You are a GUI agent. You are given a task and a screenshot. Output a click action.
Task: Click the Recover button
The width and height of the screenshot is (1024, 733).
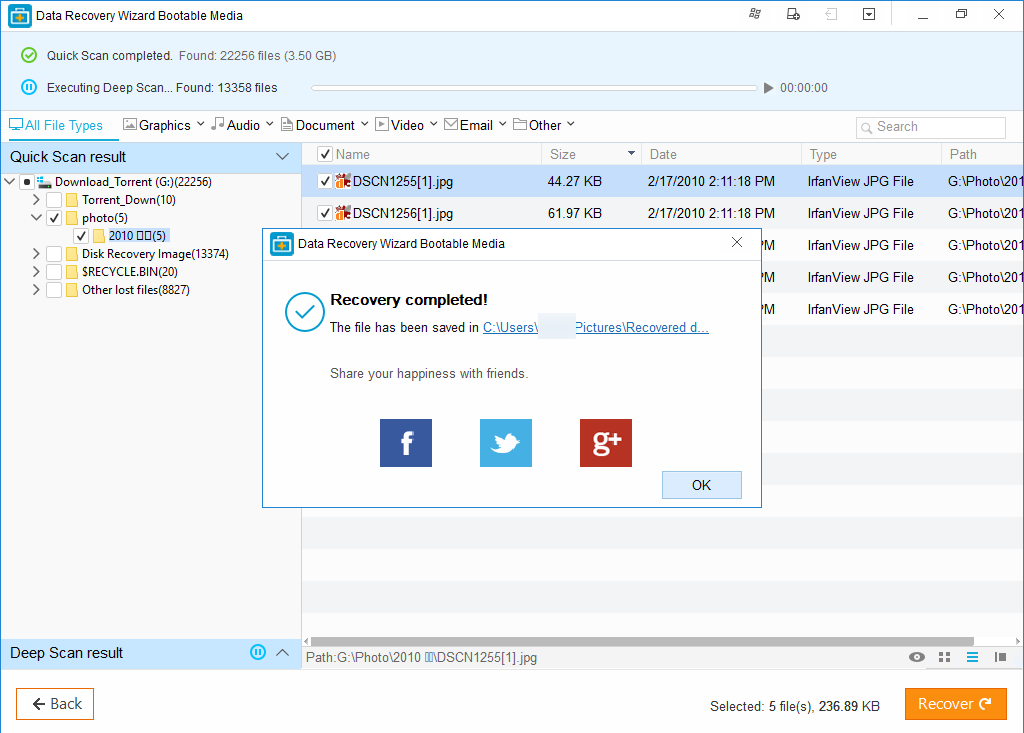click(x=955, y=704)
